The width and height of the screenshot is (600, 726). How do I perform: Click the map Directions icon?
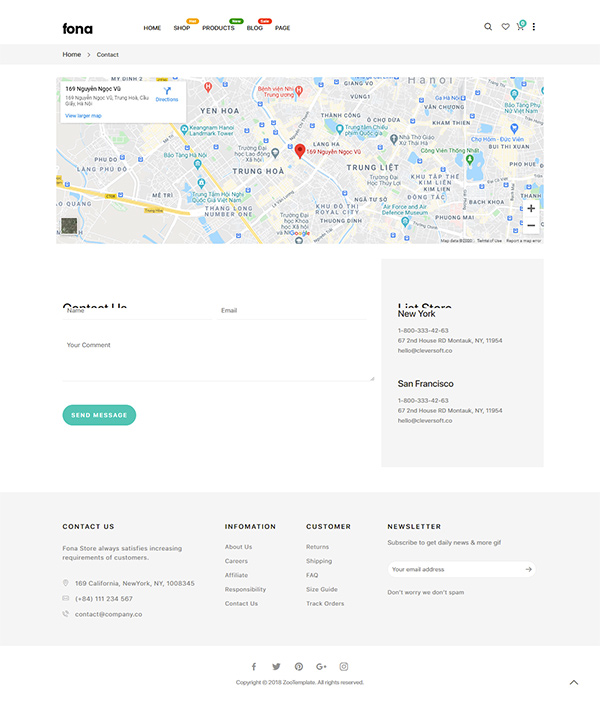click(167, 92)
